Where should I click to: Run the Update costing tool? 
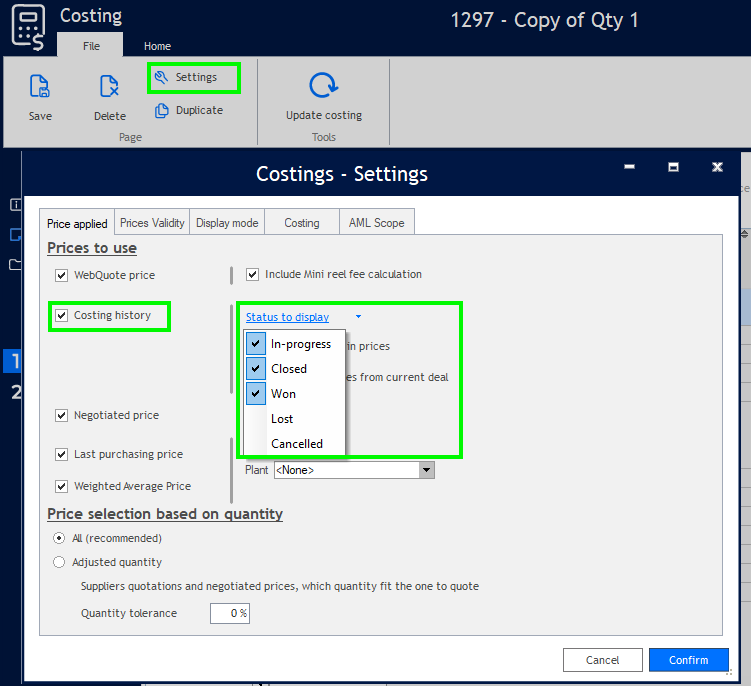click(323, 87)
